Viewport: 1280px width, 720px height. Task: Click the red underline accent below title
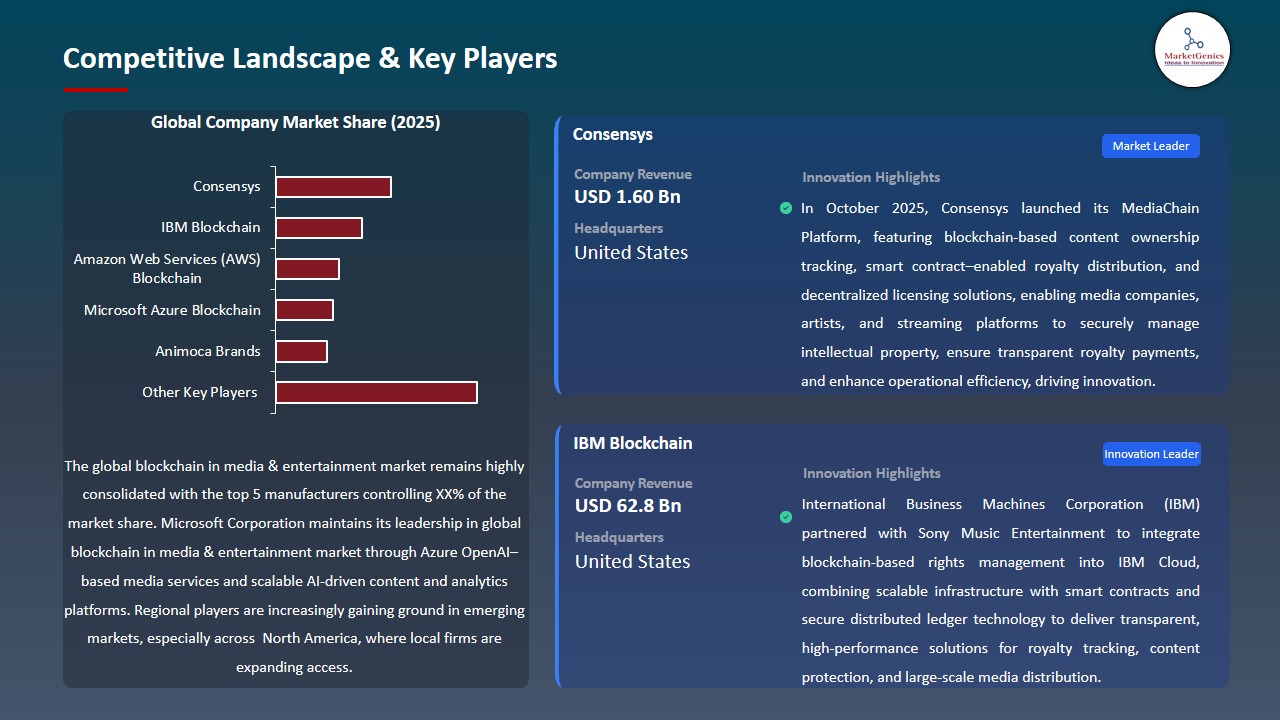[x=95, y=90]
